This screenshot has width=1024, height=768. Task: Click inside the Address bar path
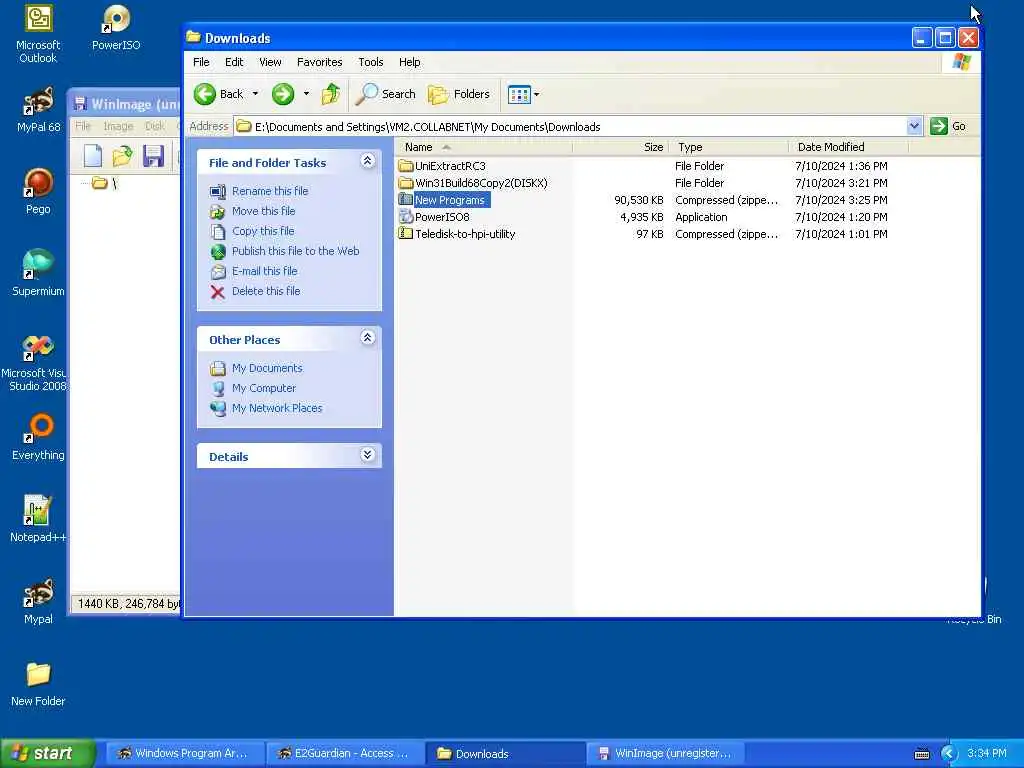pos(571,127)
